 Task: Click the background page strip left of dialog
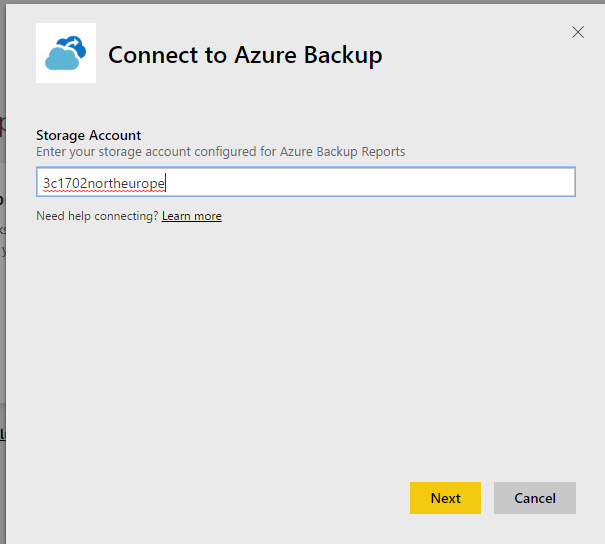click(2, 300)
